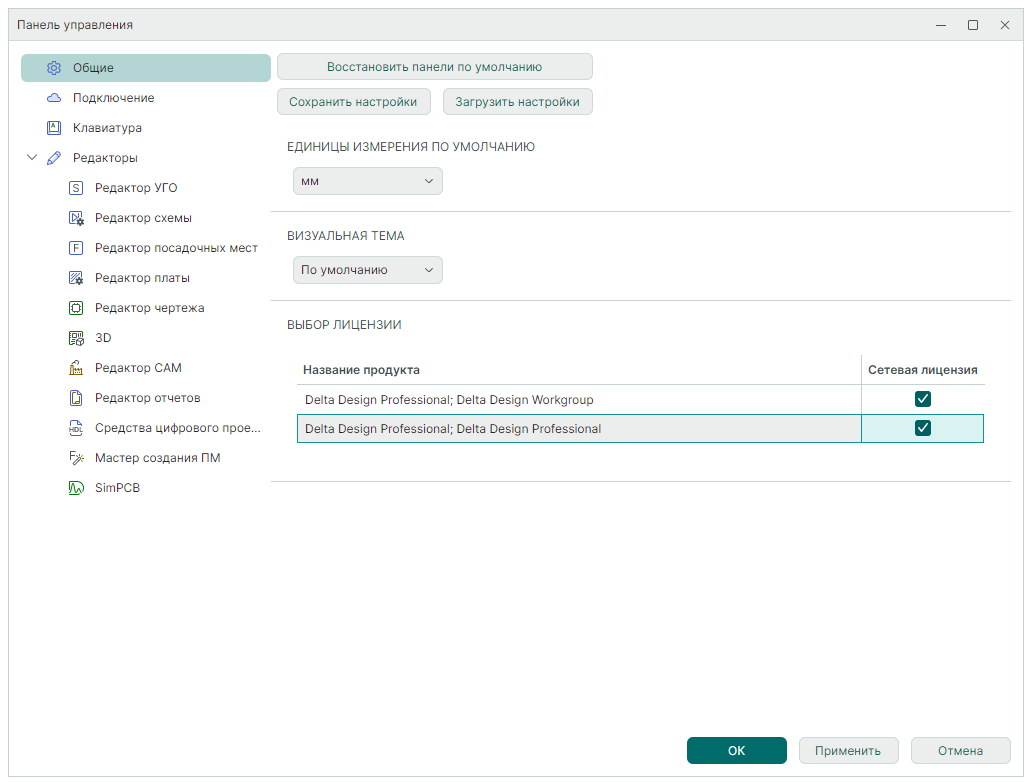Image resolution: width=1031 pixels, height=782 pixels.
Task: Click the Редактор УГО icon
Action: [x=76, y=188]
